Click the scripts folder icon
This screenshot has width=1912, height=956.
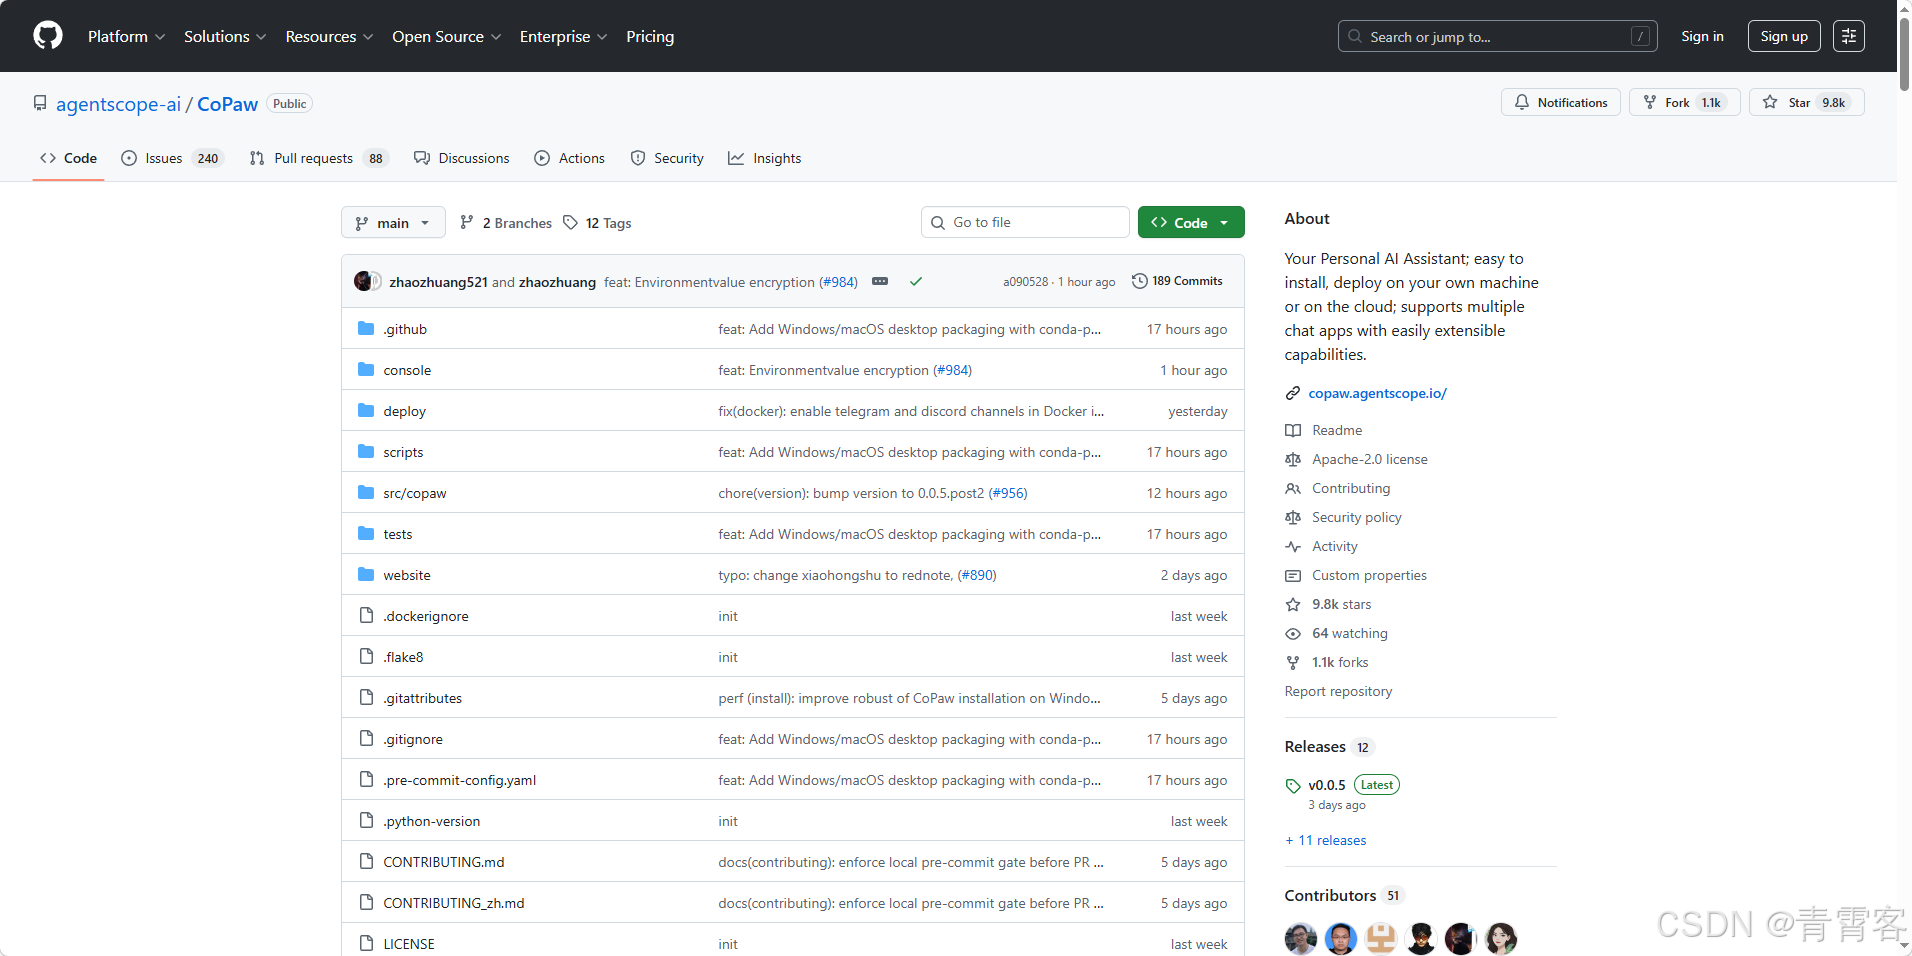tap(366, 452)
